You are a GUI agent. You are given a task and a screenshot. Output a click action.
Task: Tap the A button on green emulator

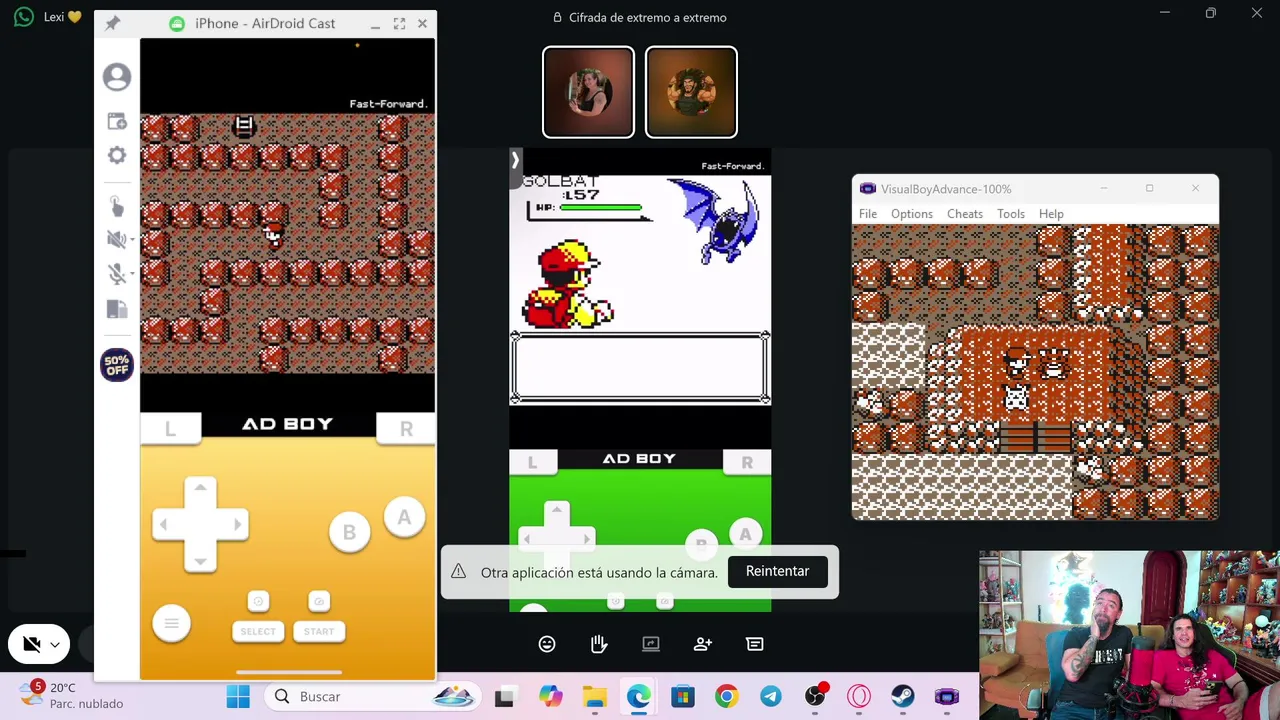point(745,535)
